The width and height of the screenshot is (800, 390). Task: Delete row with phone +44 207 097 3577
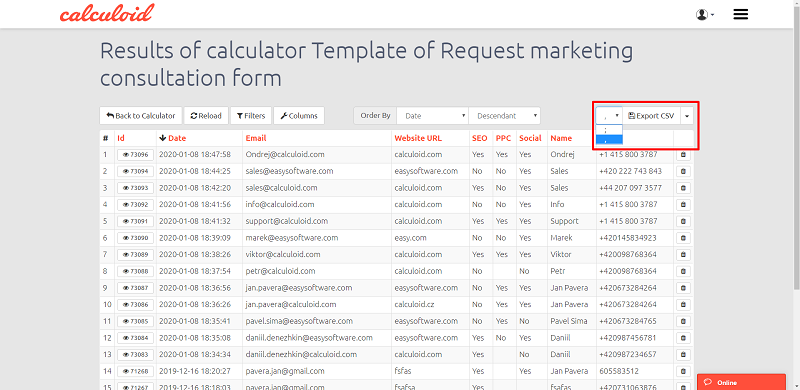click(x=683, y=188)
